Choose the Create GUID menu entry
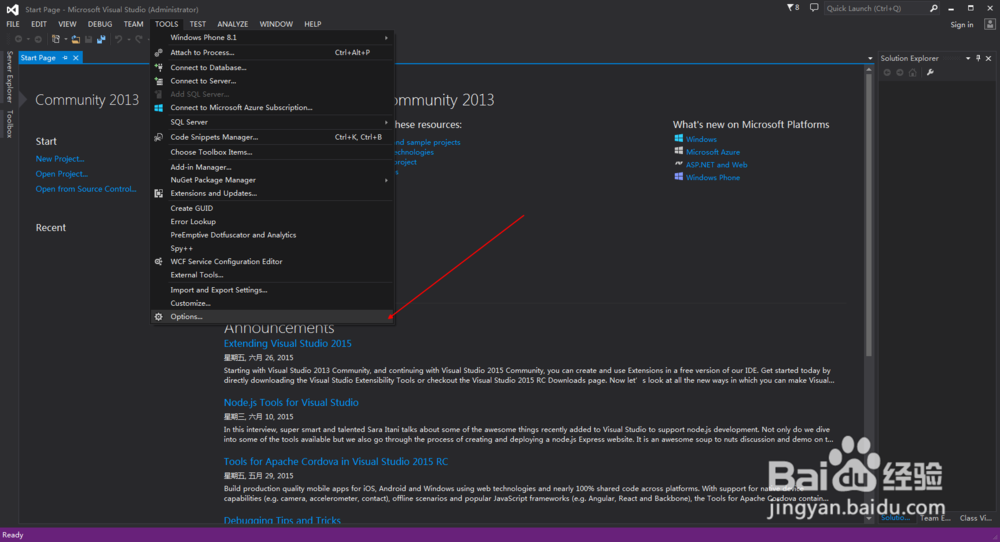1000x542 pixels. click(x=272, y=209)
